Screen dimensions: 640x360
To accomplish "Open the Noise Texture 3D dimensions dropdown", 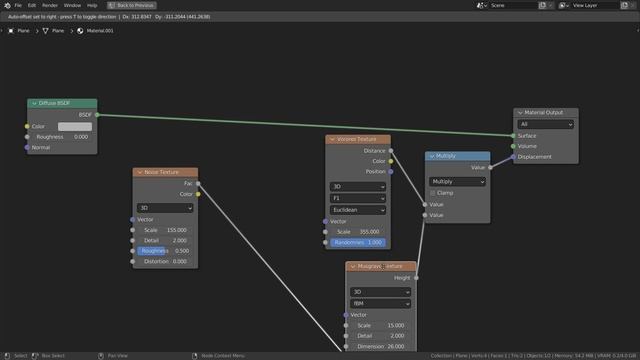I will point(165,208).
